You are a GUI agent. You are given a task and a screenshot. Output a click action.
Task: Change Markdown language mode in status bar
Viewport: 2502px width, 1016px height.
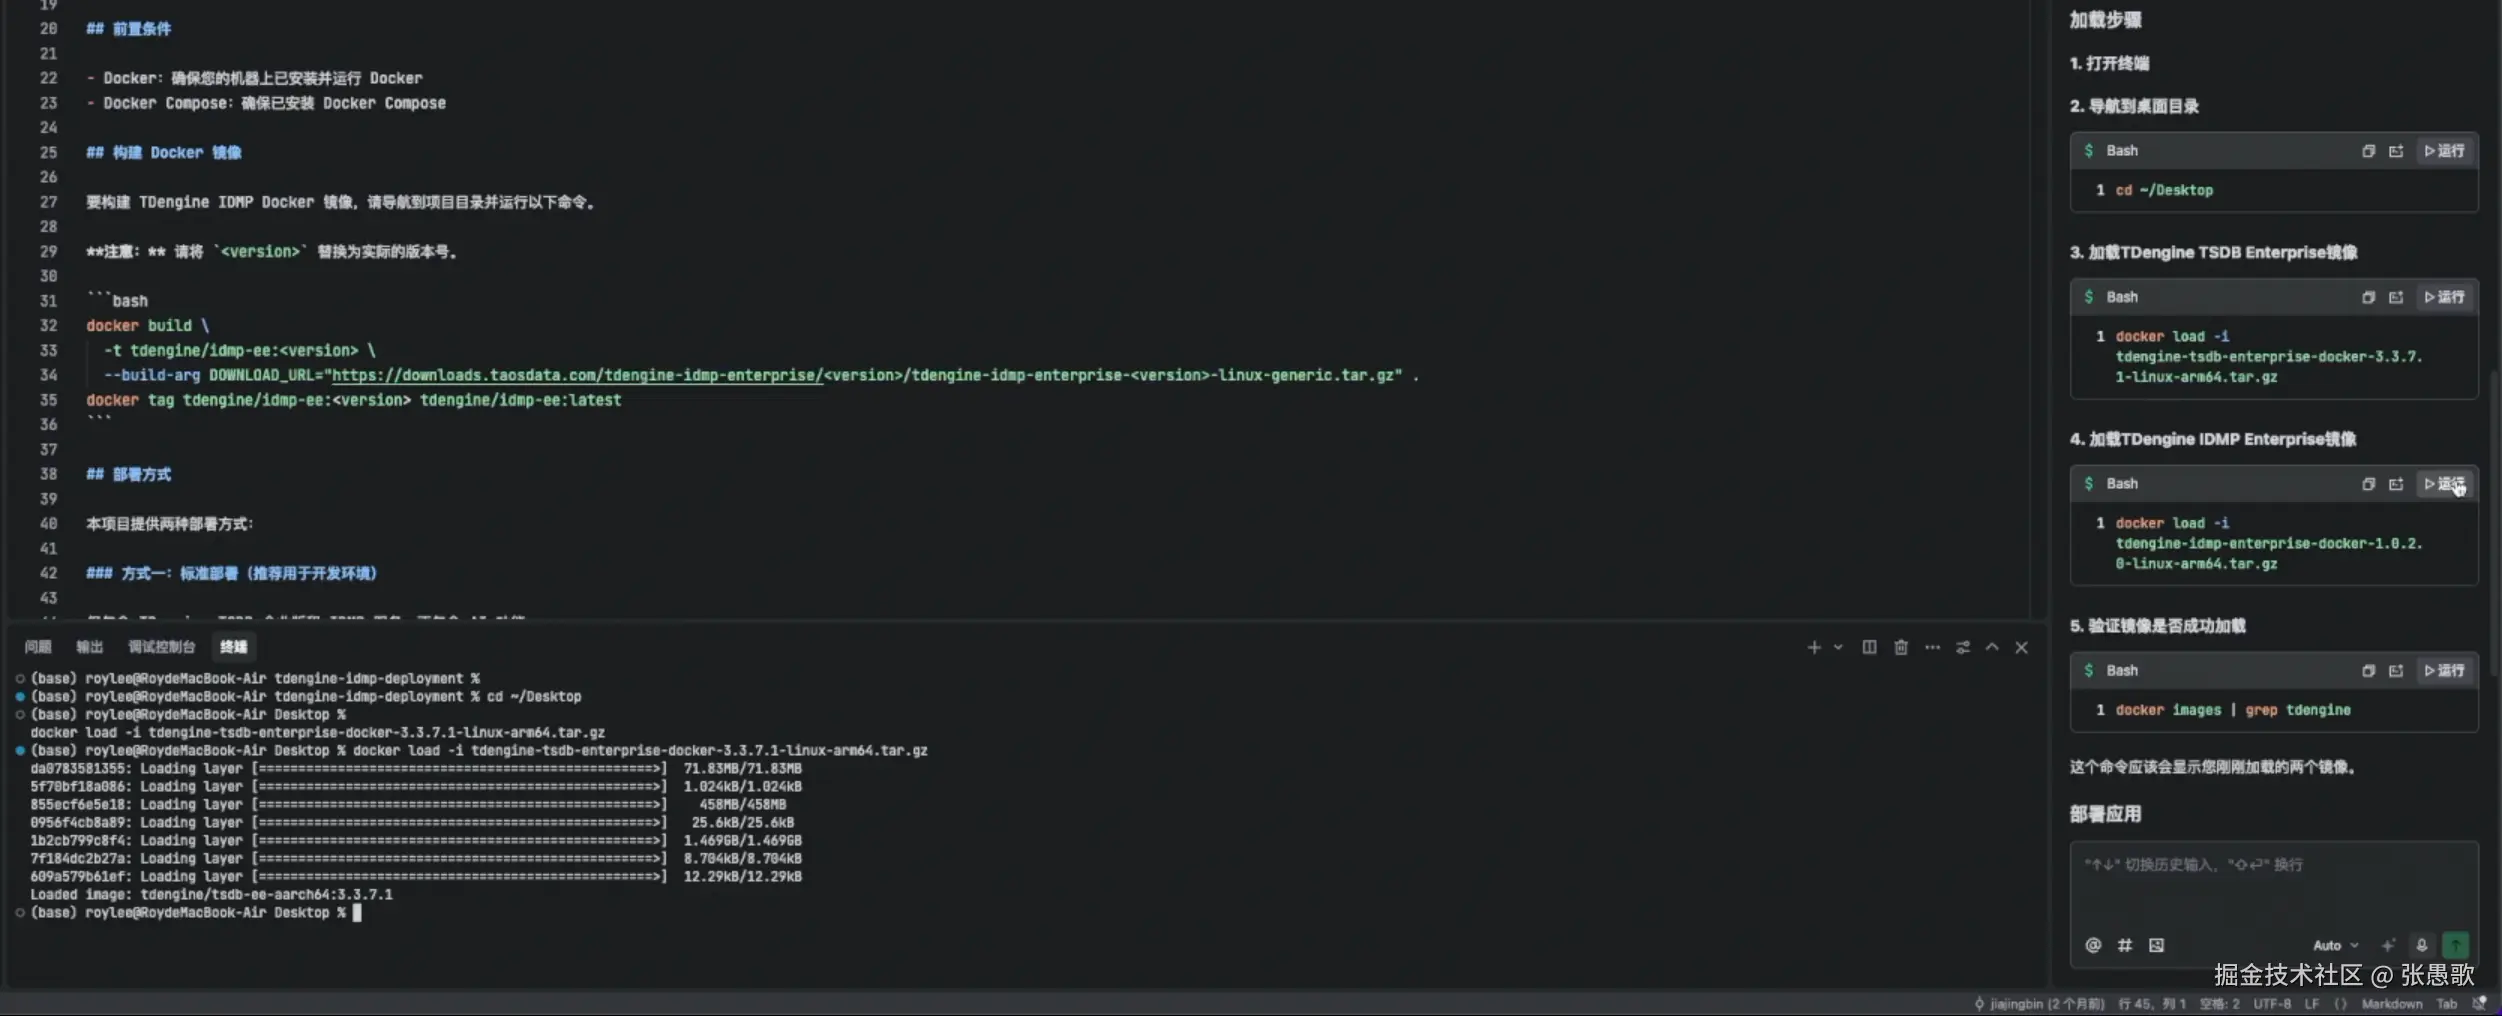(2391, 1003)
